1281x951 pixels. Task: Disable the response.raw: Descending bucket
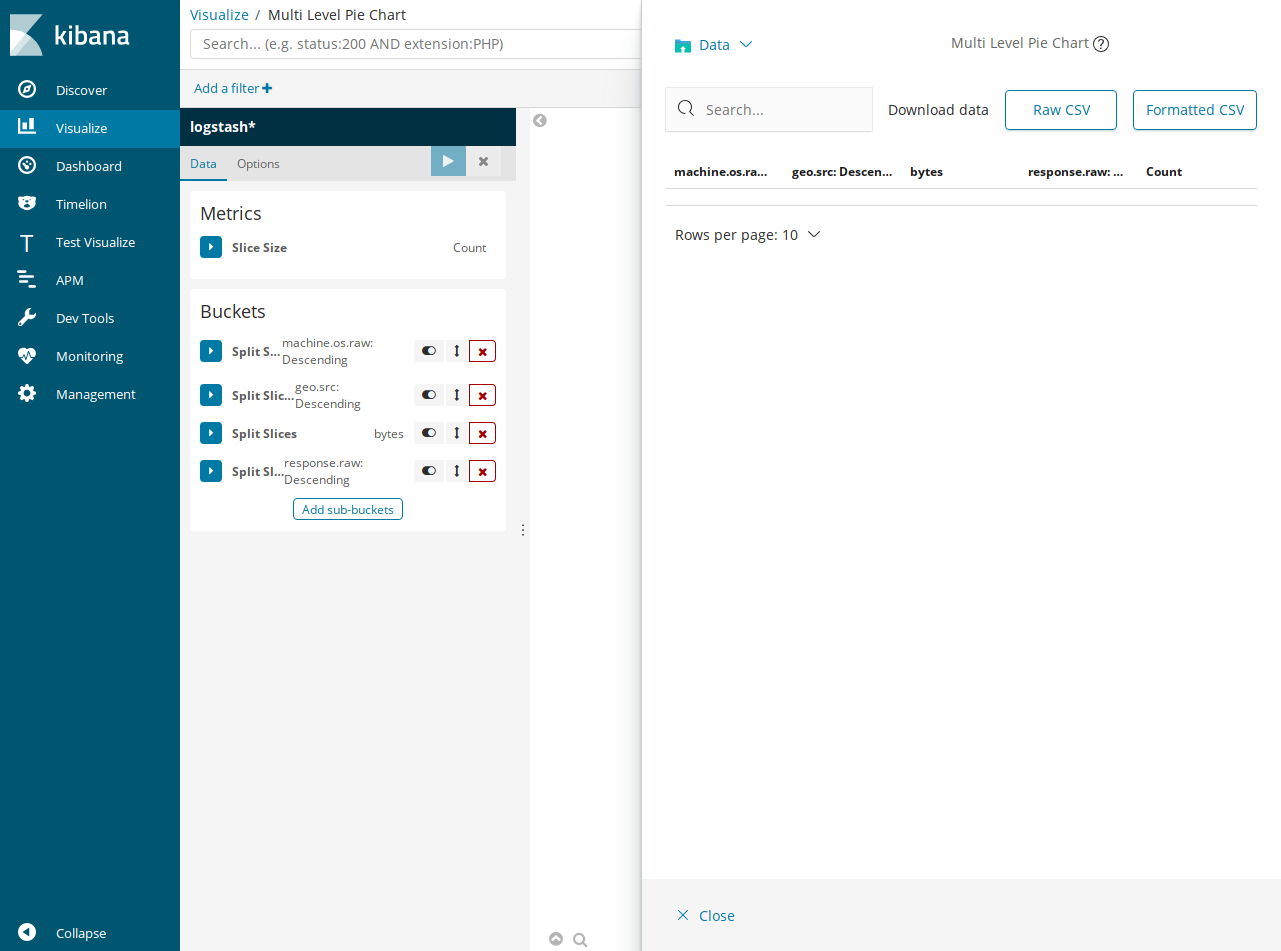tap(429, 470)
